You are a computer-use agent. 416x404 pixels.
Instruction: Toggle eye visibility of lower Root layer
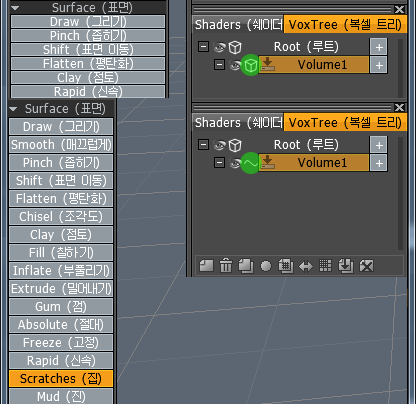coord(219,145)
